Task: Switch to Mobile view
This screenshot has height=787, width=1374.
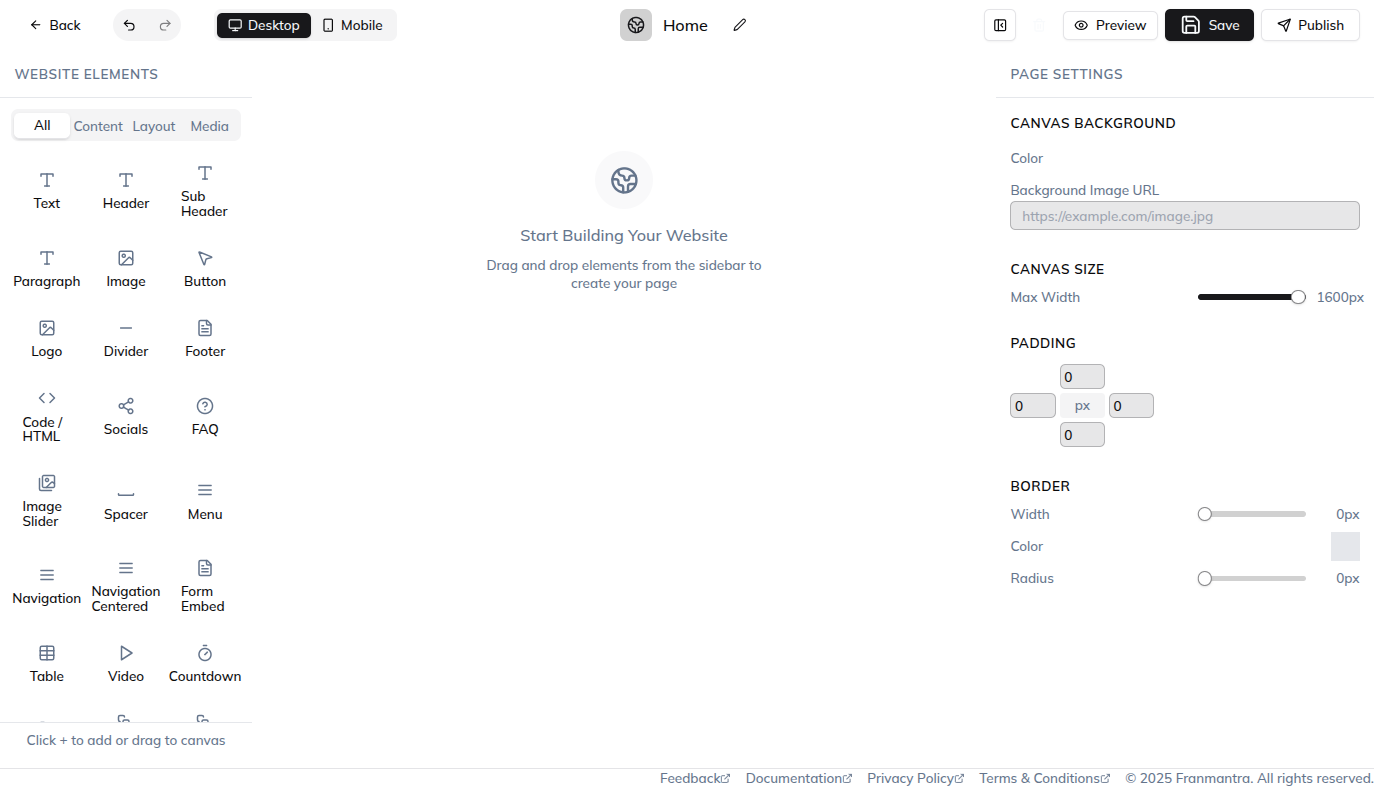Action: click(353, 25)
